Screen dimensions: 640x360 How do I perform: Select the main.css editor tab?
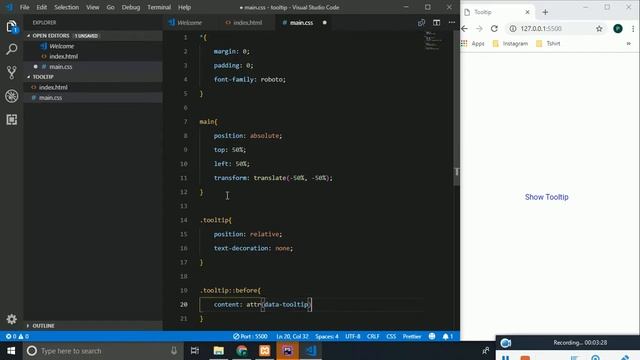click(x=301, y=22)
